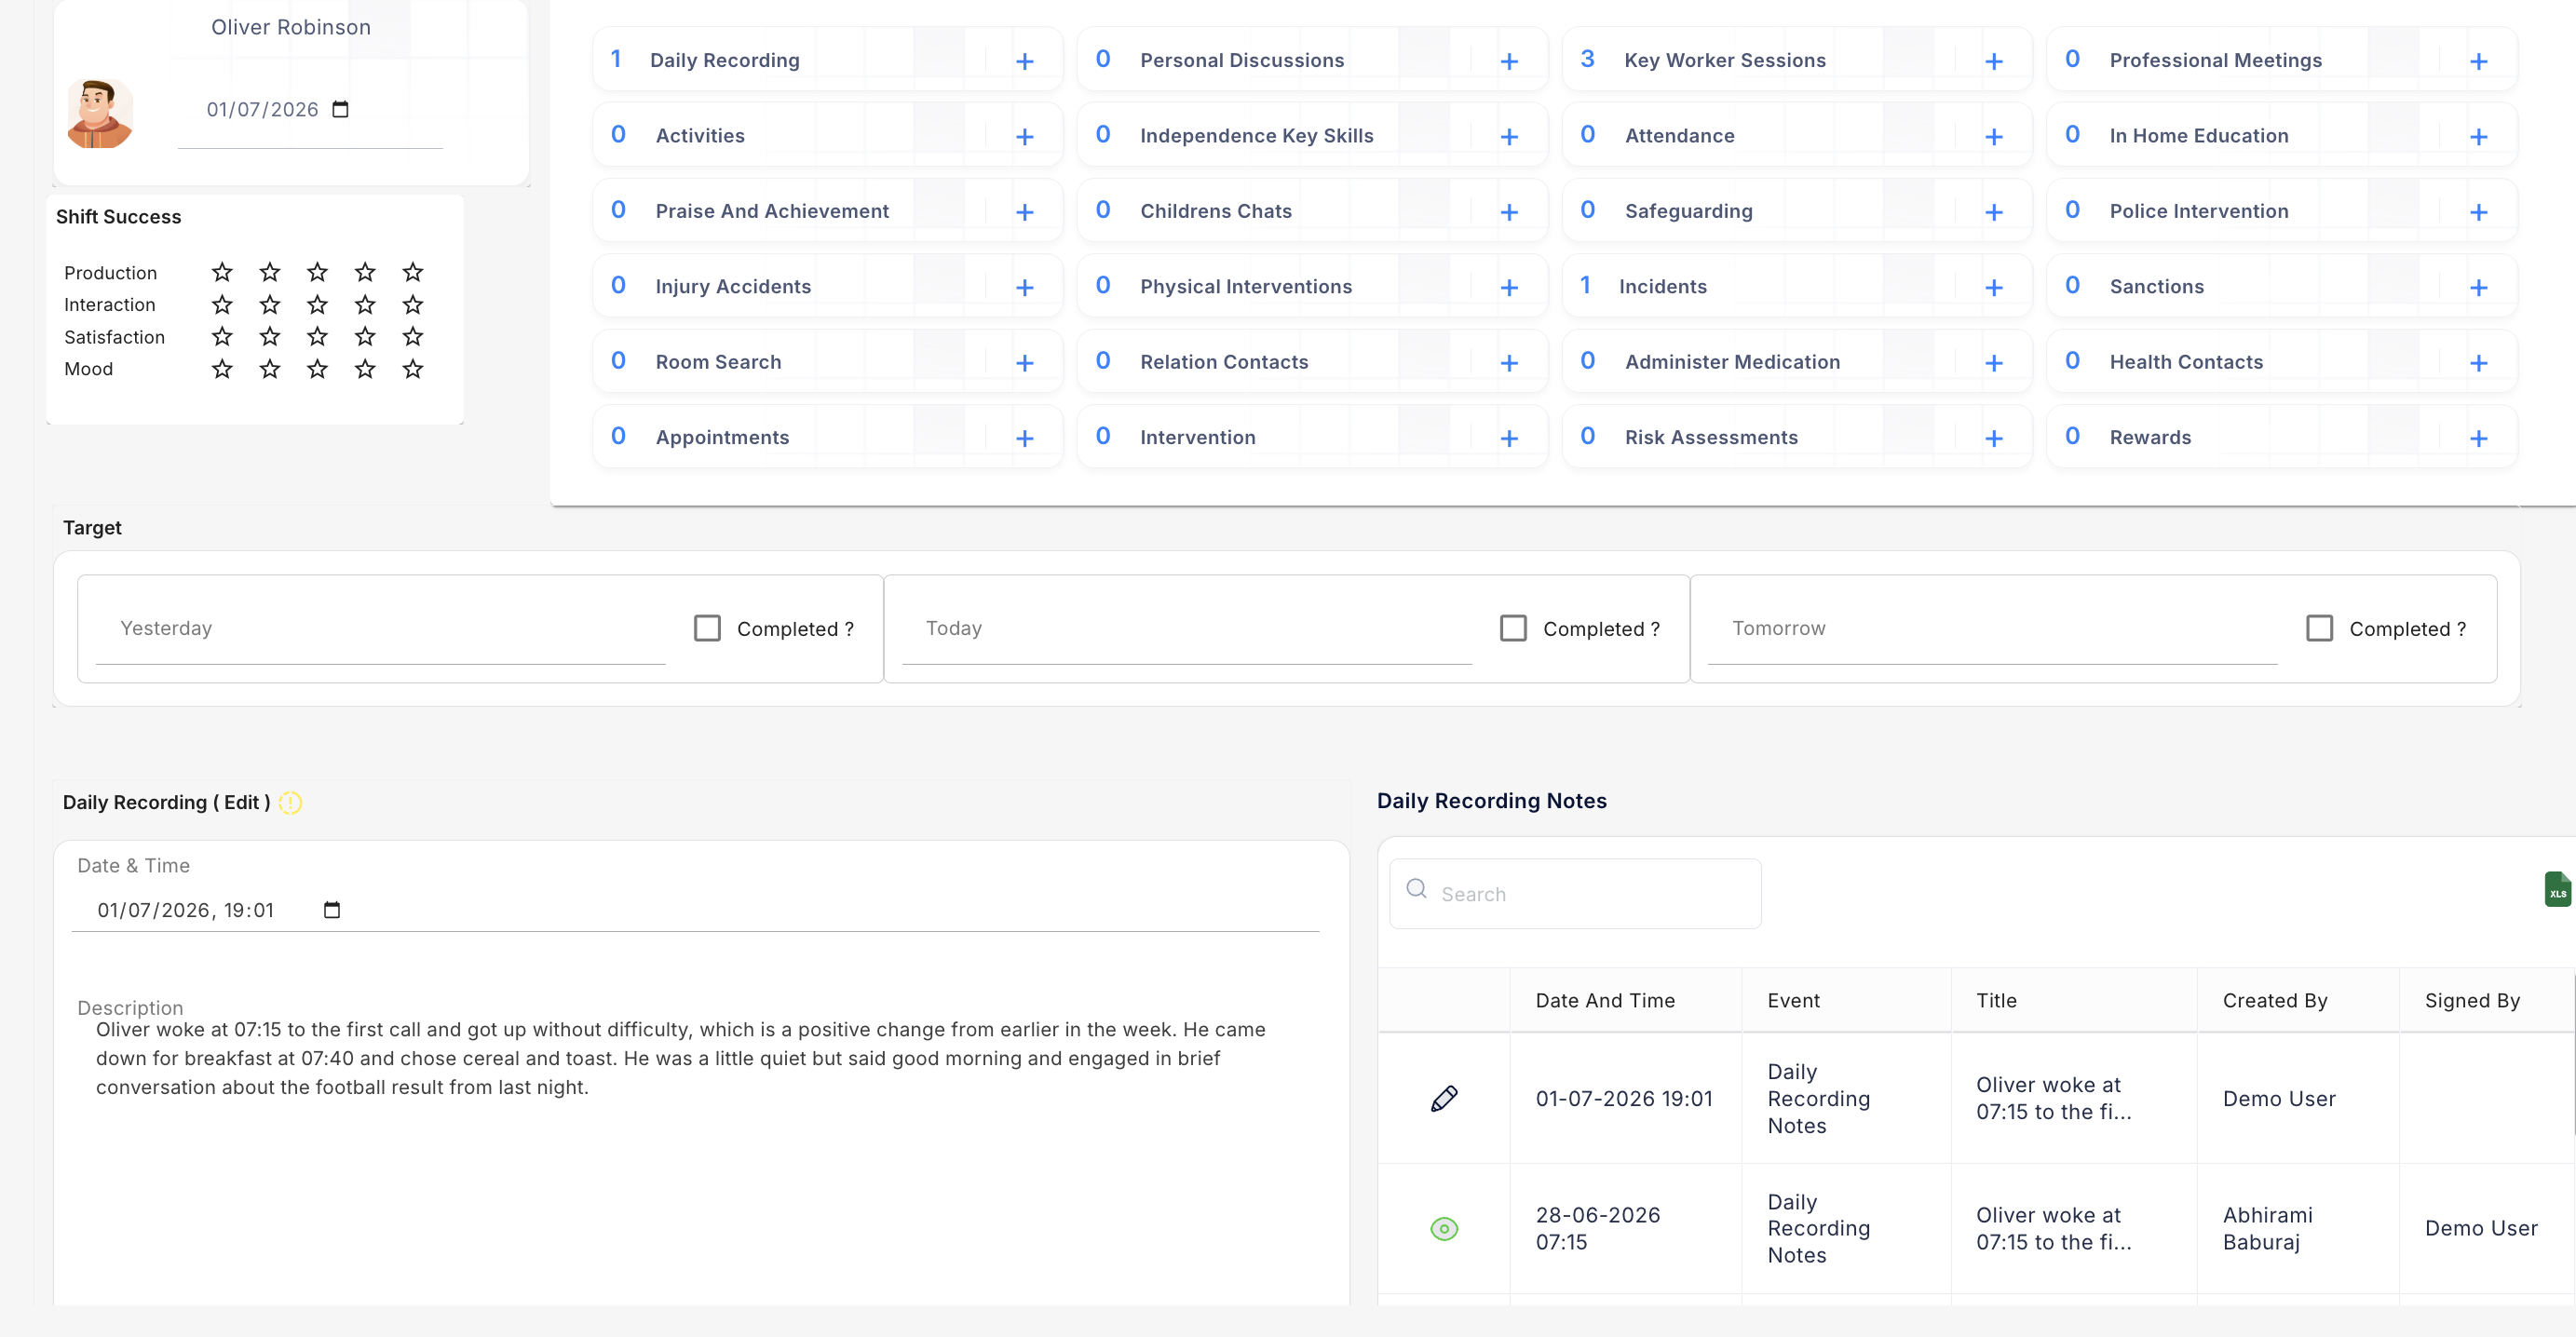Screen dimensions: 2576x1337
Task: Add a Physical Interventions record
Action: (x=1509, y=287)
